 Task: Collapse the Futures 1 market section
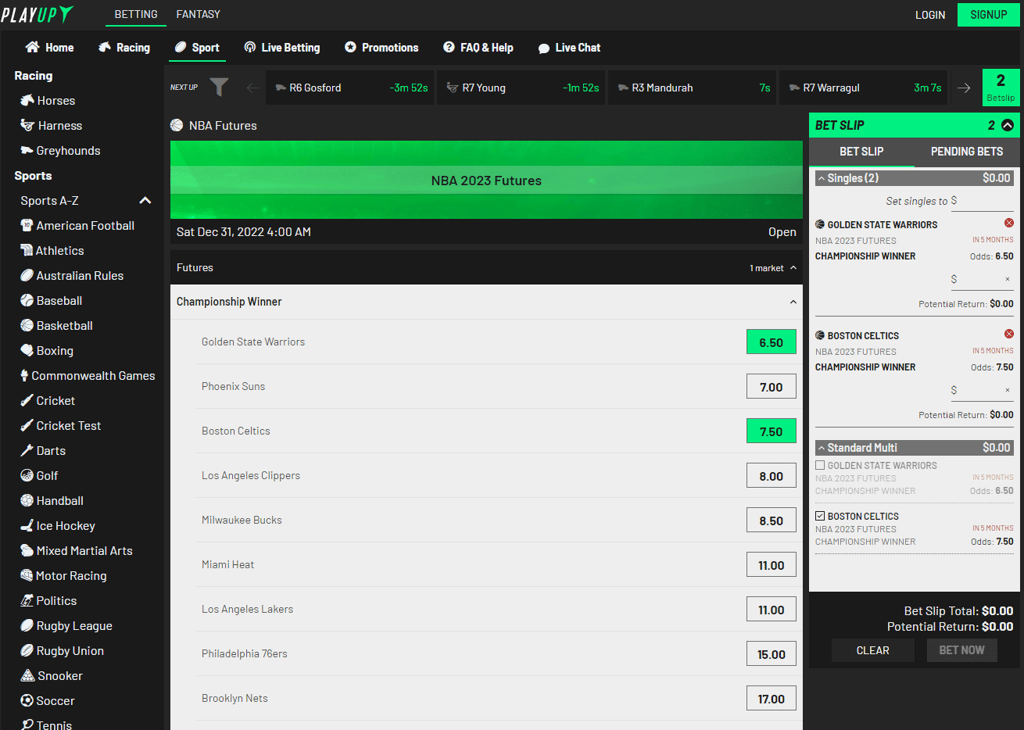(793, 268)
